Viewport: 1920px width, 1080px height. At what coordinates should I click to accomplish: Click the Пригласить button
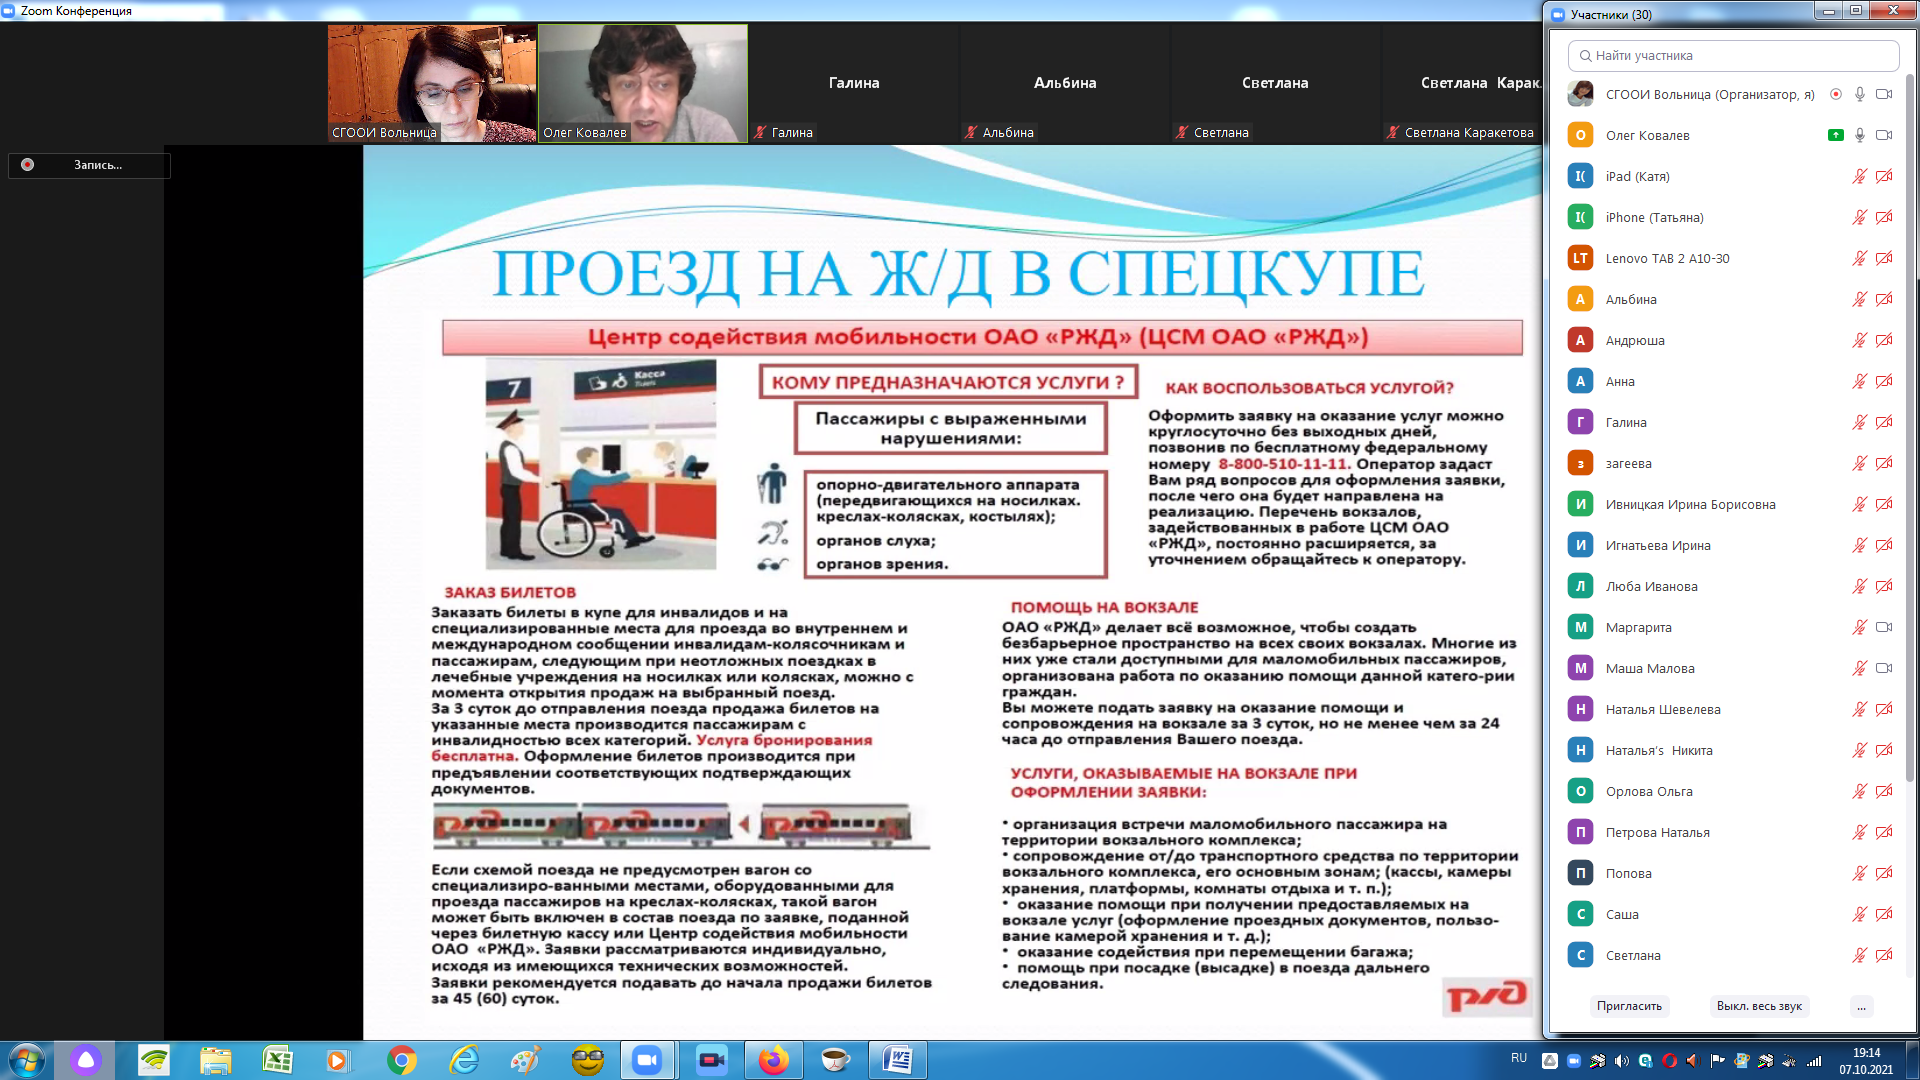click(1629, 1006)
